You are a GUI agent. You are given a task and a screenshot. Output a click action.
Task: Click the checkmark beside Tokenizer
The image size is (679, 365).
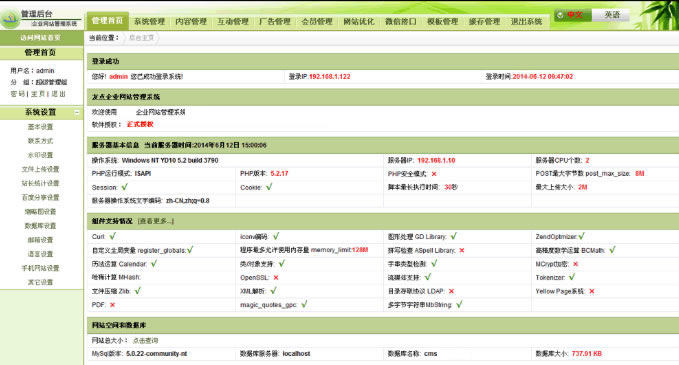click(572, 277)
